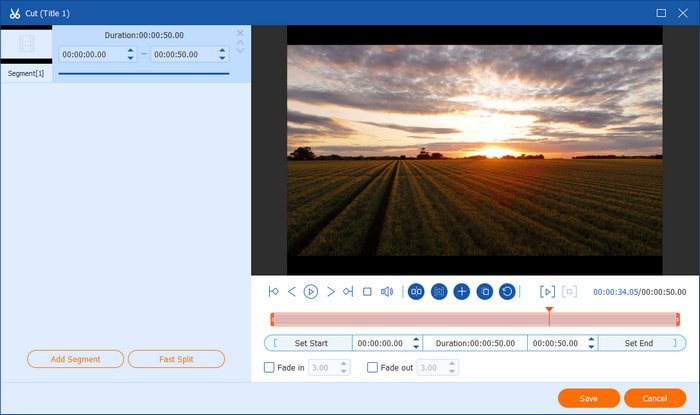
Task: Decrease the Segment[1] end time
Action: click(x=222, y=58)
